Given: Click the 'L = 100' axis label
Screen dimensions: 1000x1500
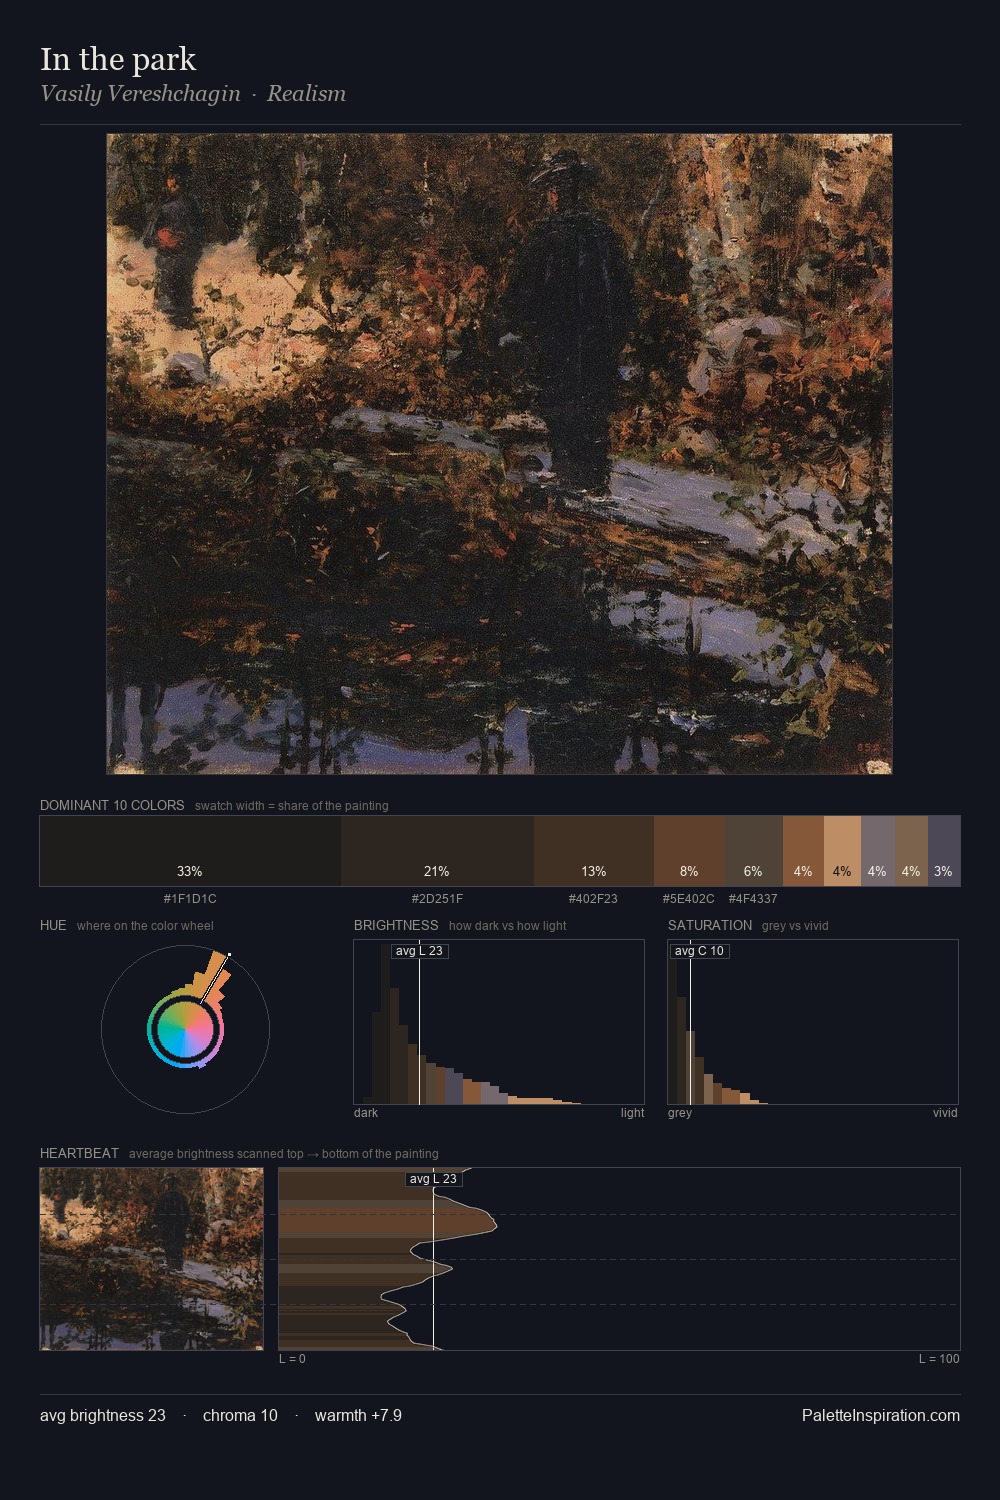Looking at the screenshot, I should pos(939,1359).
